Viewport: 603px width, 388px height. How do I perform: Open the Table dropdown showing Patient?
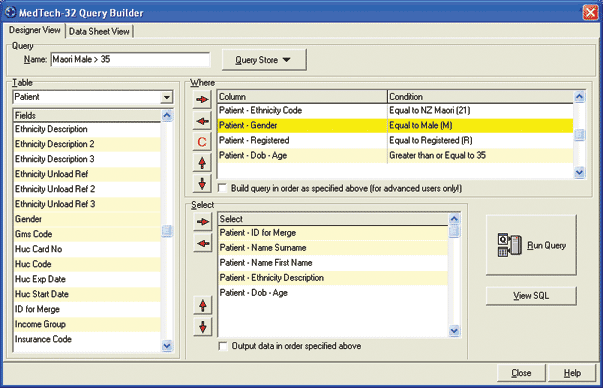point(167,97)
